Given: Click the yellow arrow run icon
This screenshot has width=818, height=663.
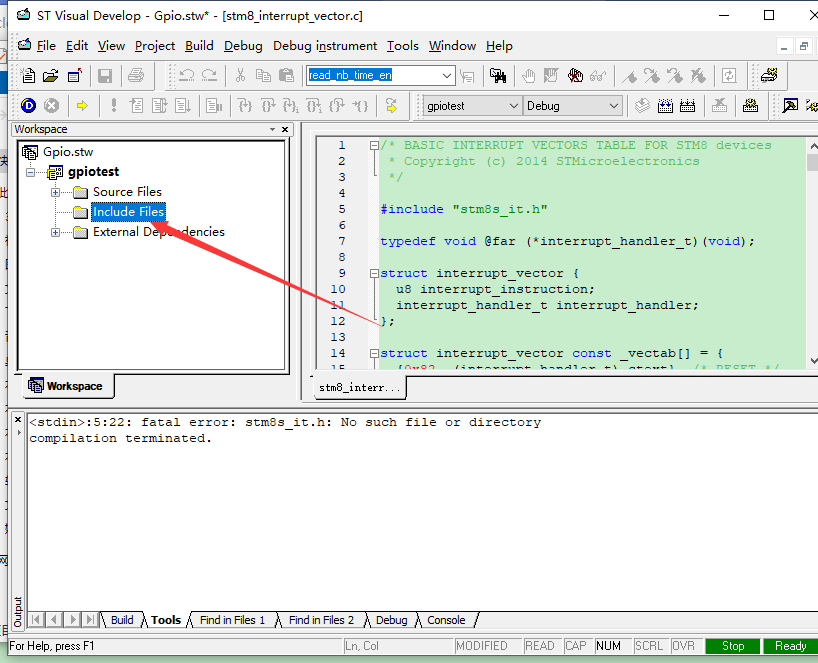Looking at the screenshot, I should point(82,106).
